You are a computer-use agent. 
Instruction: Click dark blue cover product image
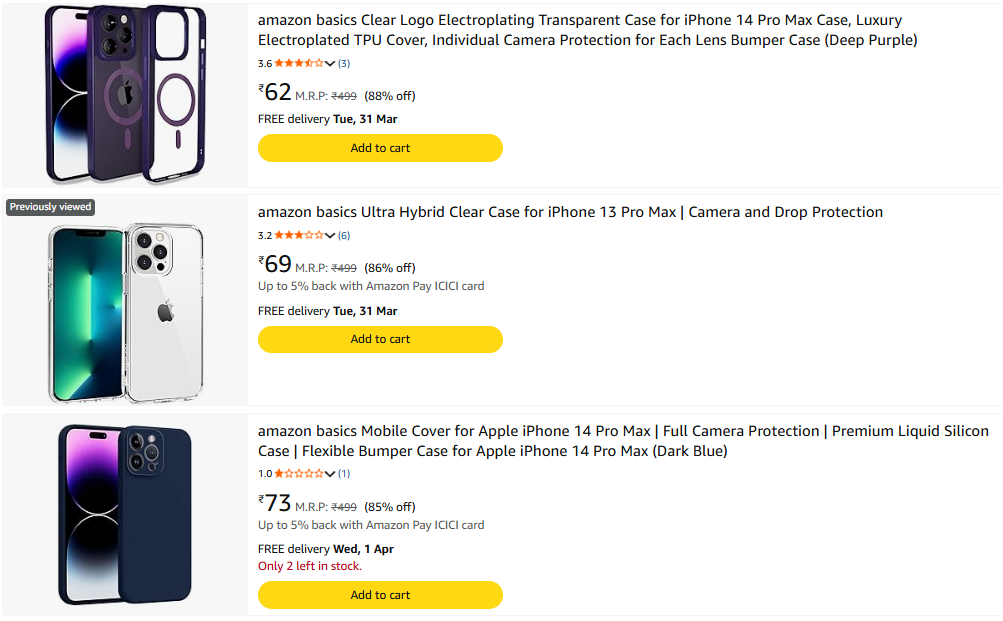[x=125, y=514]
